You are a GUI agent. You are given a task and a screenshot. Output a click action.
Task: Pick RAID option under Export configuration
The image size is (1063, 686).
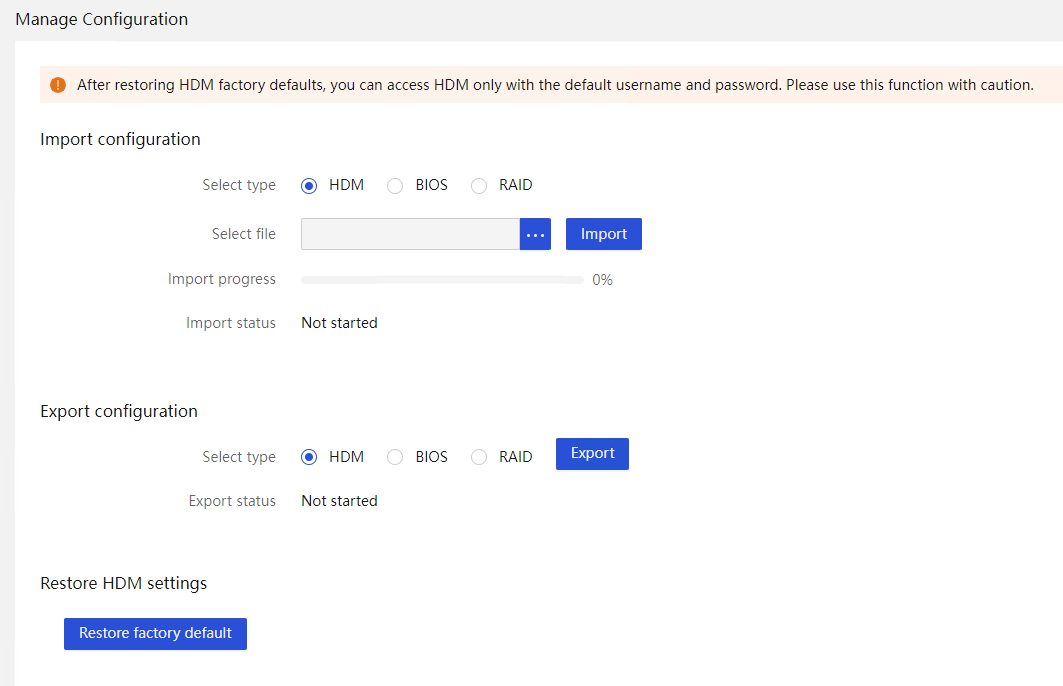pyautogui.click(x=479, y=458)
